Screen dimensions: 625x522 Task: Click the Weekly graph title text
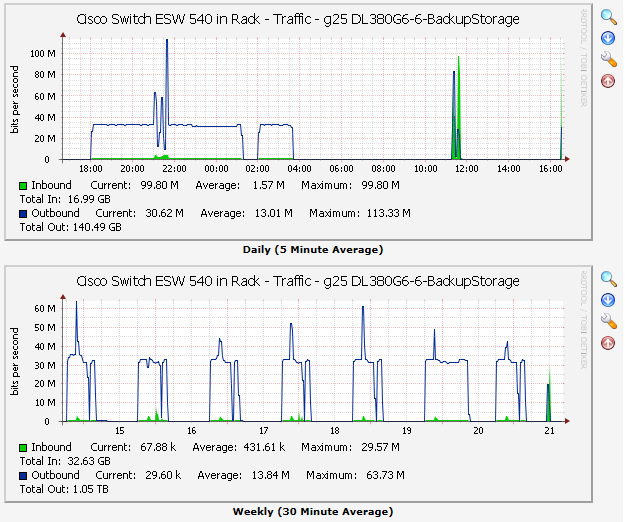point(298,281)
